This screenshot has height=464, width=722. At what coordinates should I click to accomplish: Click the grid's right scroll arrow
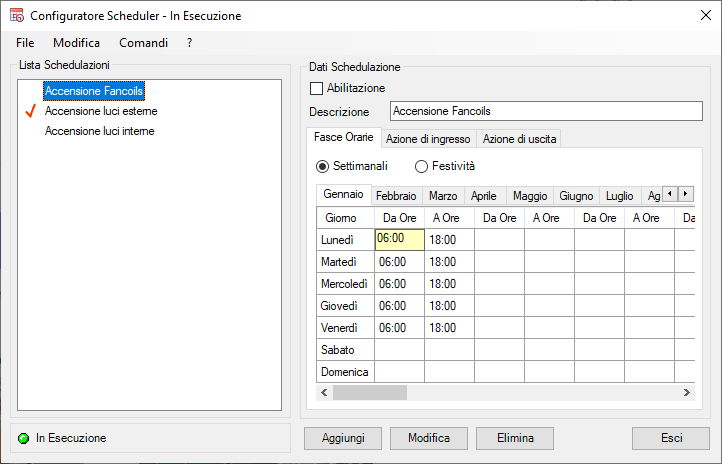tap(686, 393)
